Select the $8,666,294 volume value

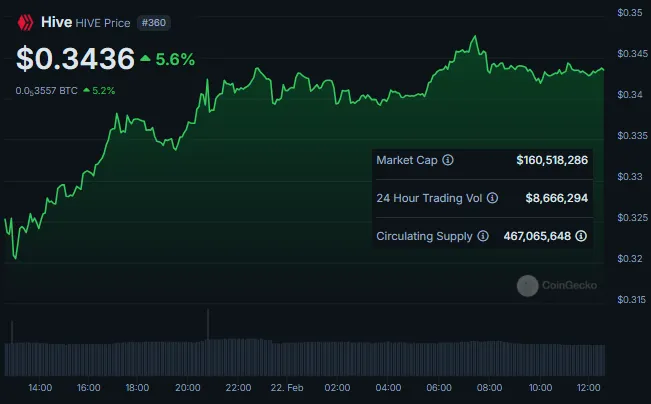click(556, 198)
